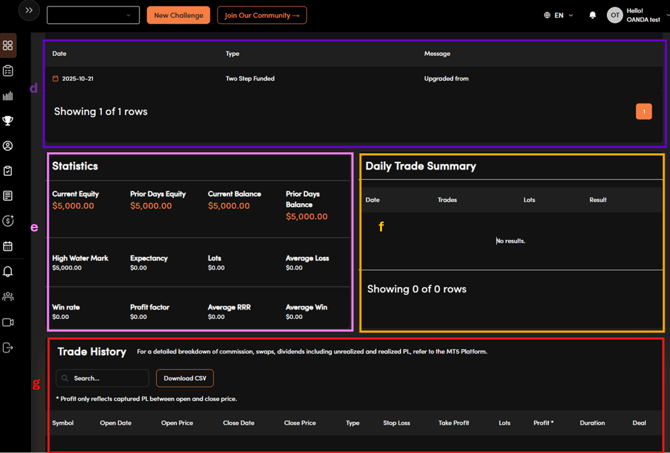Open the EN language dropdown

[x=559, y=15]
